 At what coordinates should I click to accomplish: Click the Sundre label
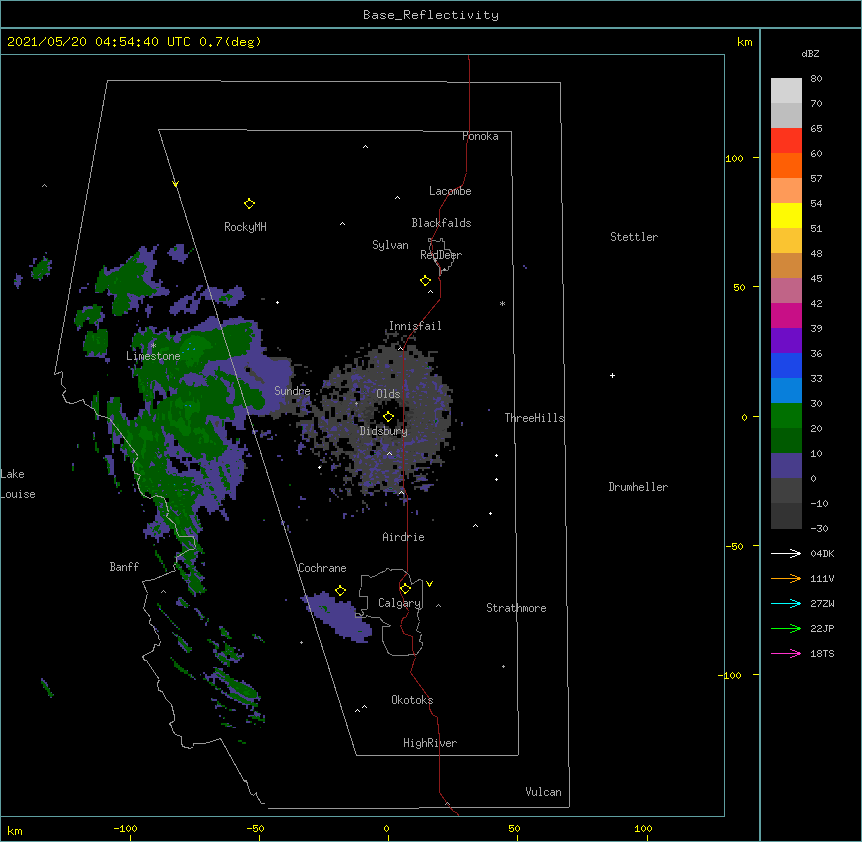292,391
